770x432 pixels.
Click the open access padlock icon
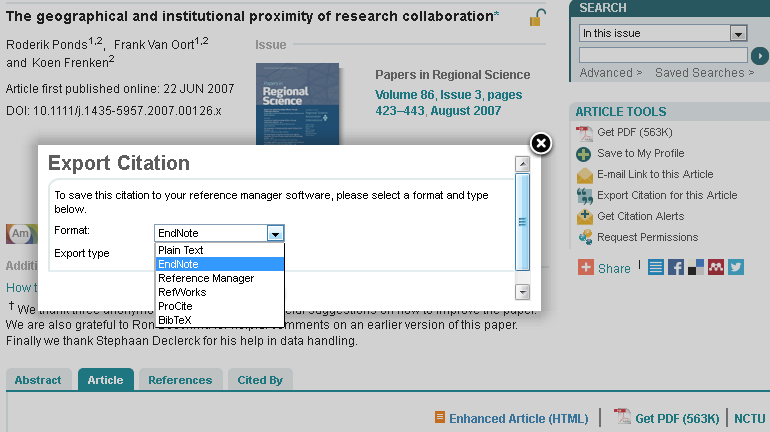[537, 18]
